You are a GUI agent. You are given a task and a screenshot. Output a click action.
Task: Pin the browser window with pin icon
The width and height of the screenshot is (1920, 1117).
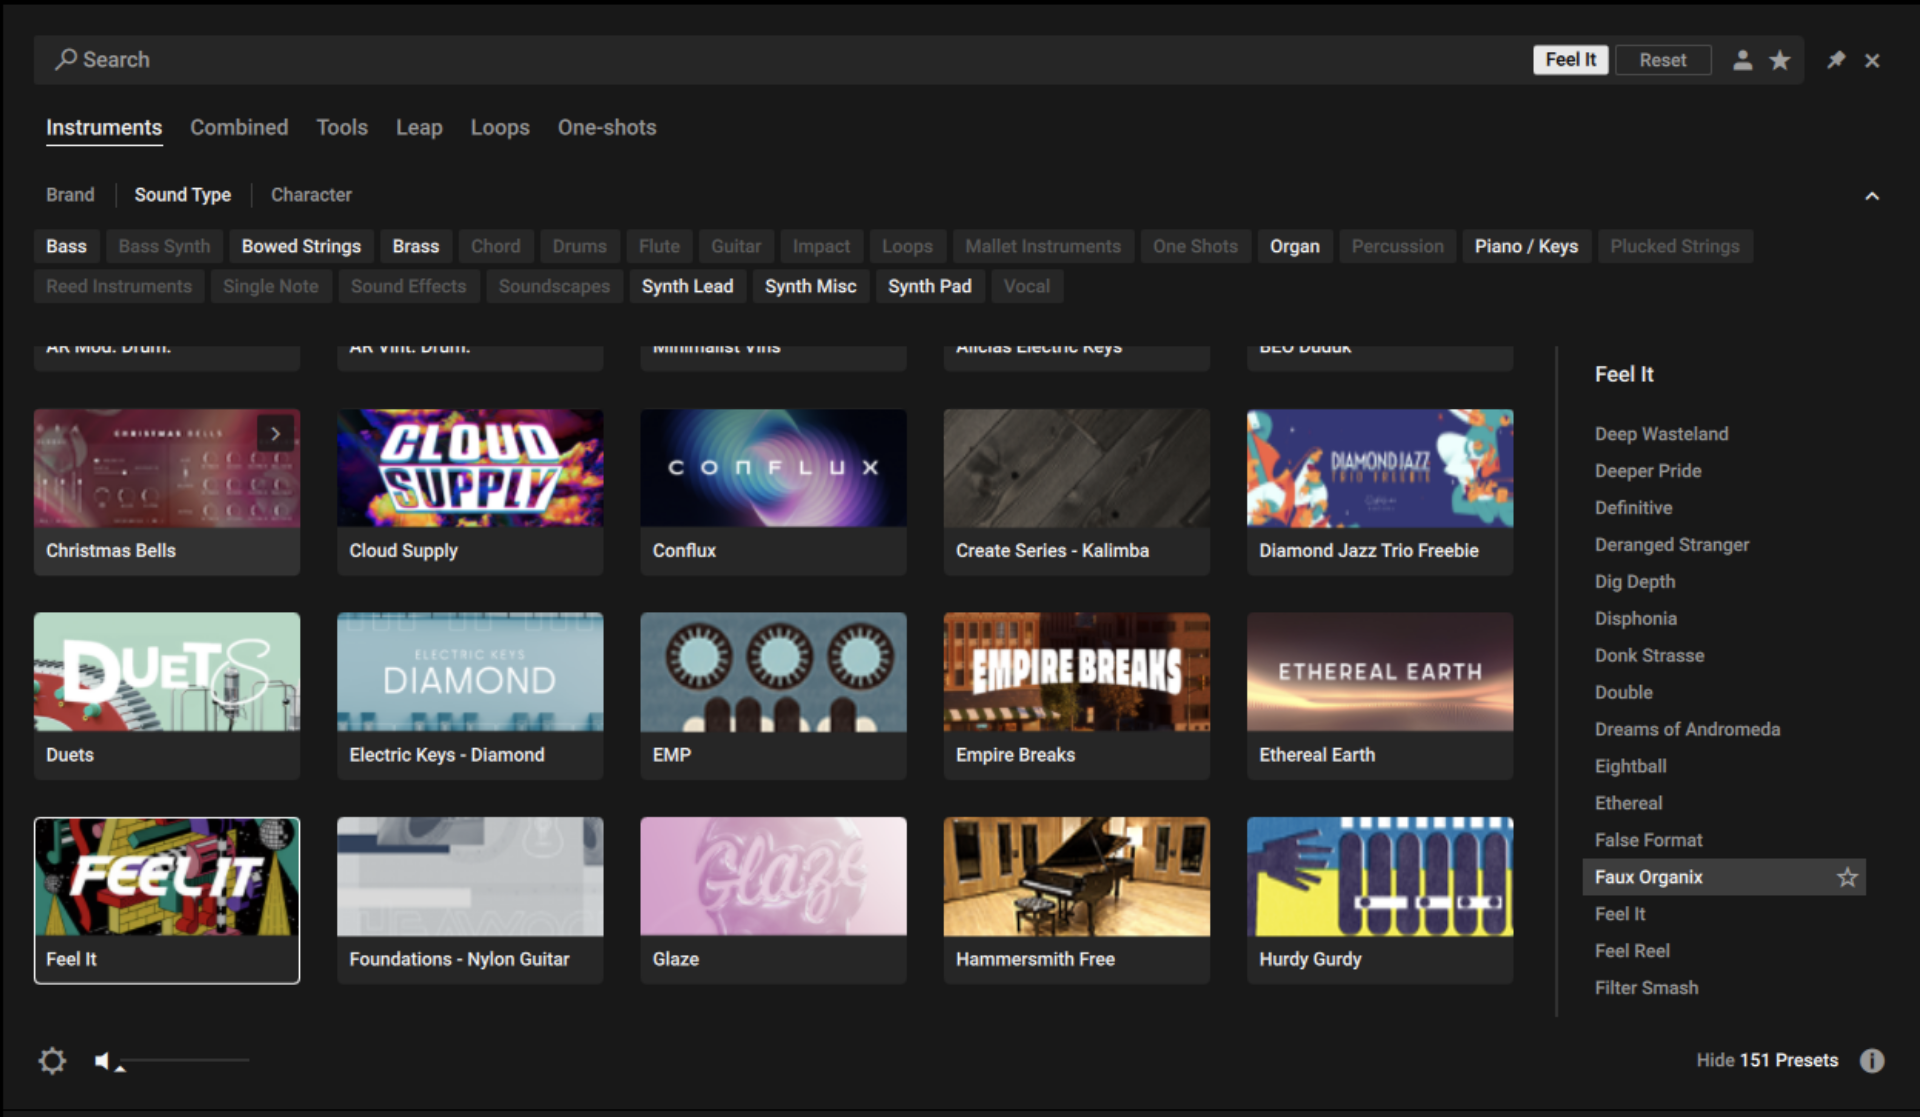[1836, 60]
